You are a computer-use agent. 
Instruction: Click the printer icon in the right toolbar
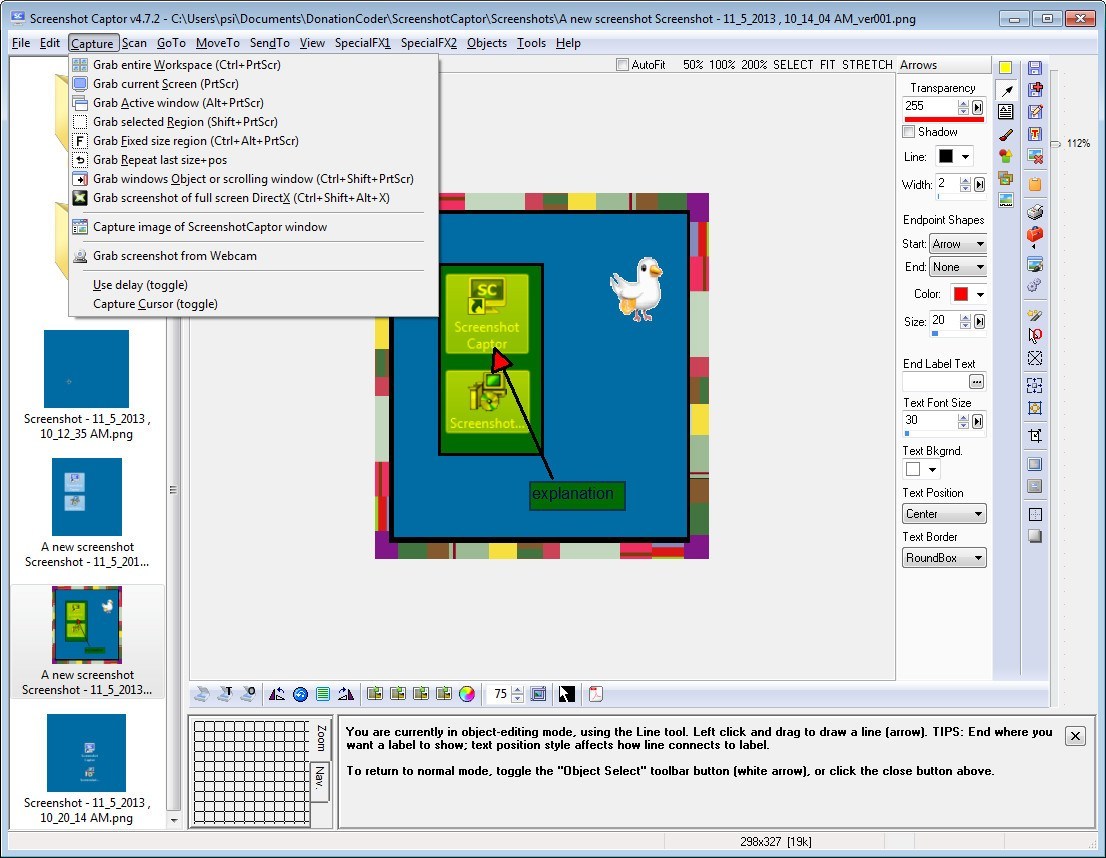click(1035, 212)
